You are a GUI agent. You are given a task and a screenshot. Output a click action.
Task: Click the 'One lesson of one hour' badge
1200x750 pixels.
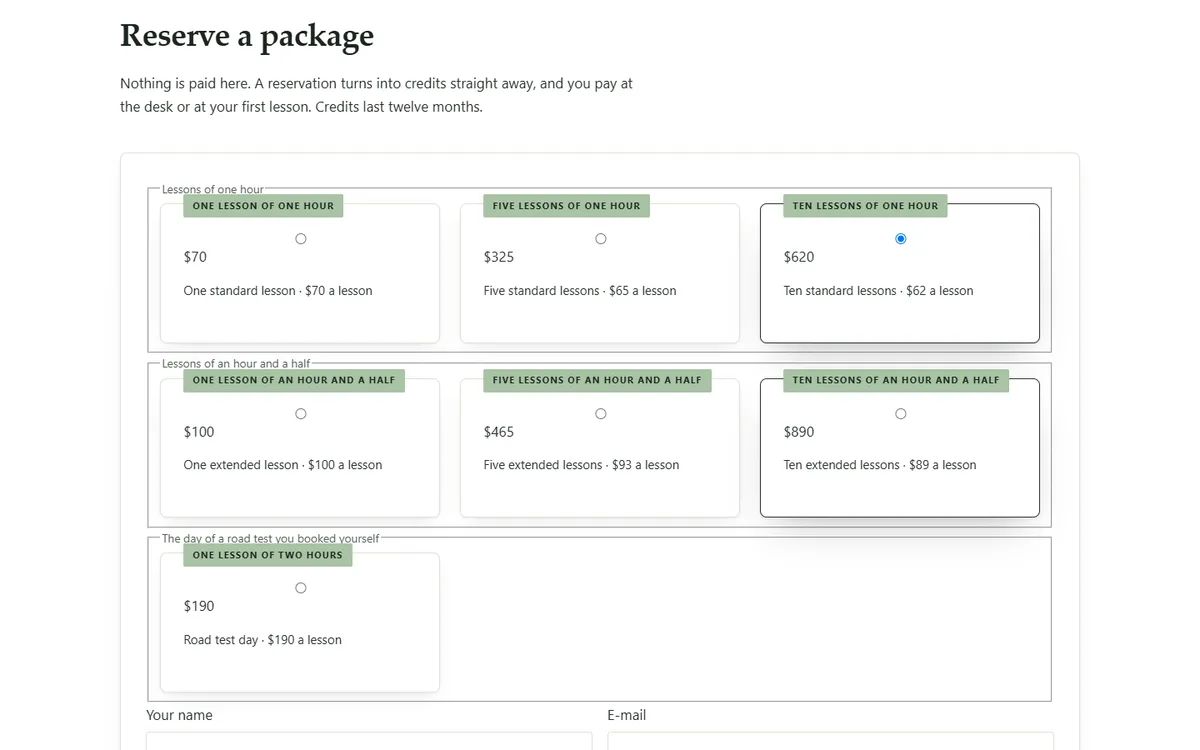point(263,206)
